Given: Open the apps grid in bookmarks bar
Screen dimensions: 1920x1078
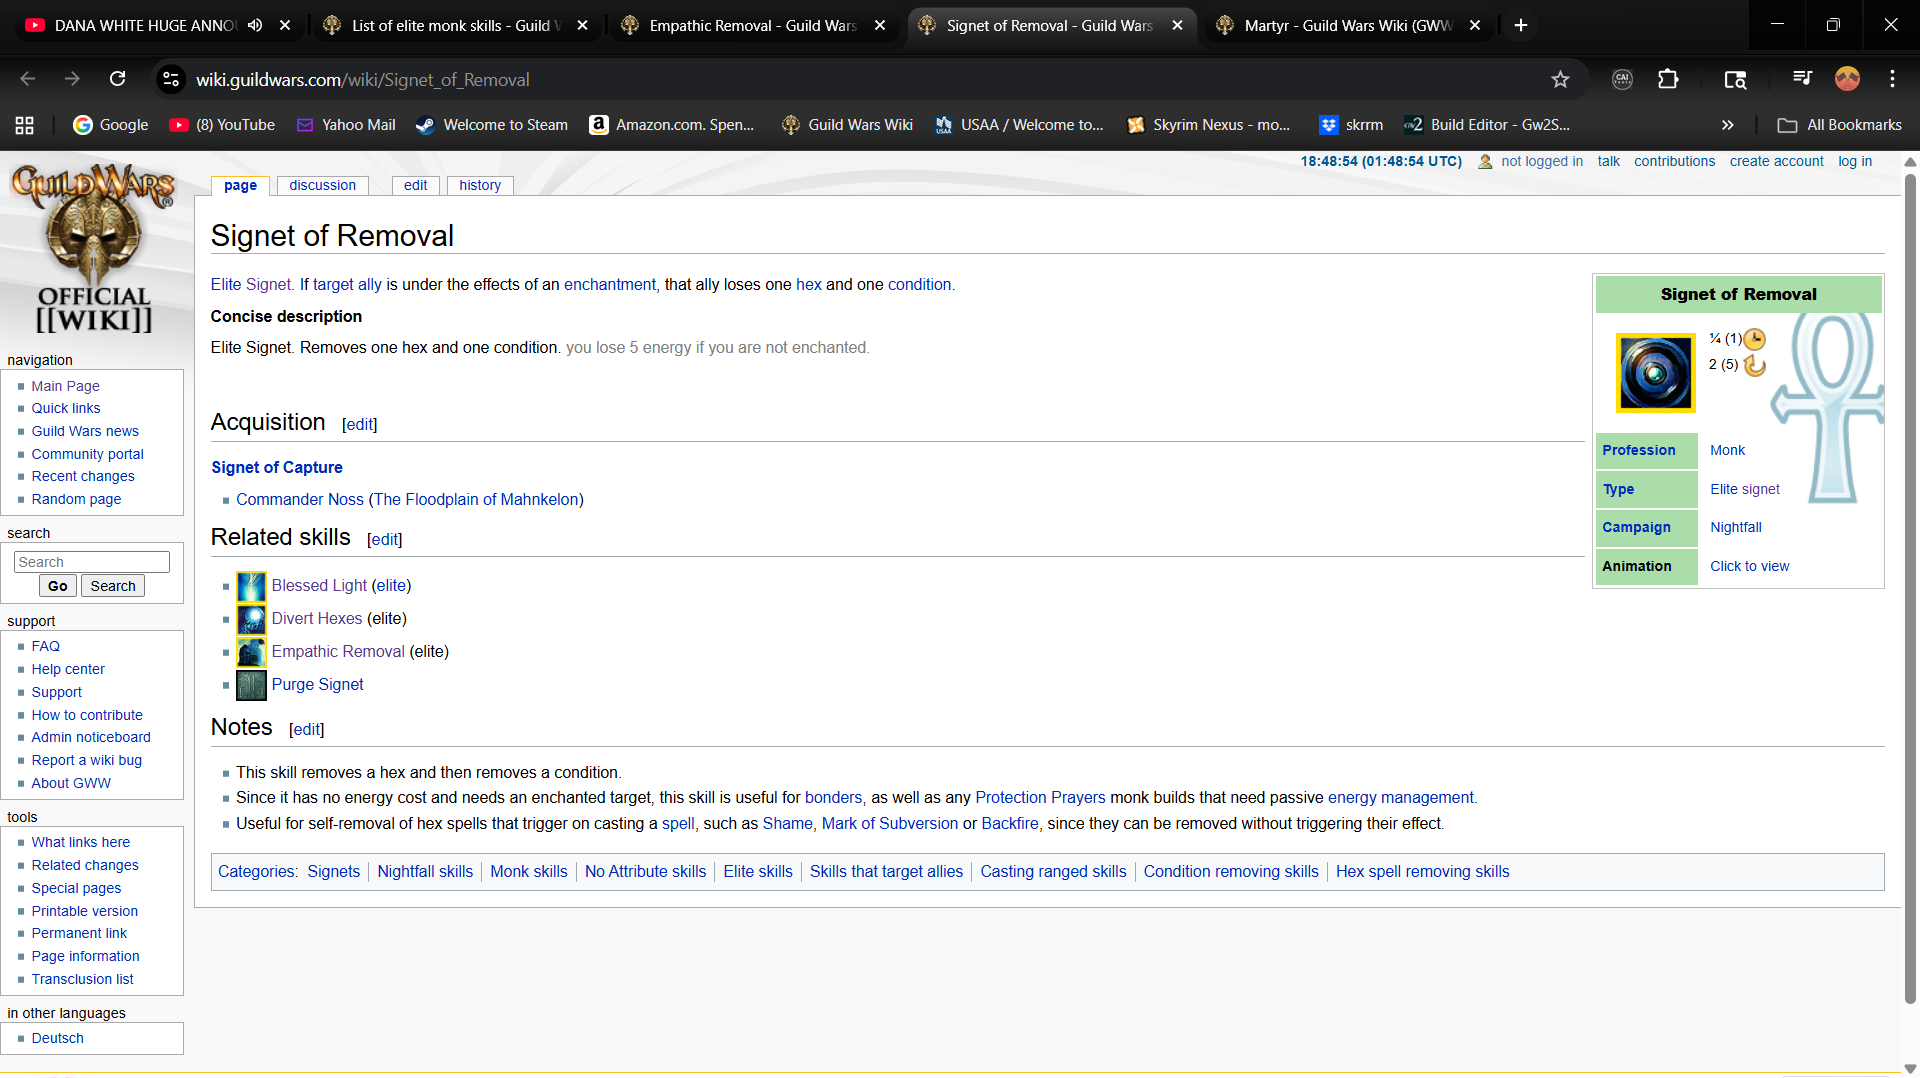Looking at the screenshot, I should point(25,125).
